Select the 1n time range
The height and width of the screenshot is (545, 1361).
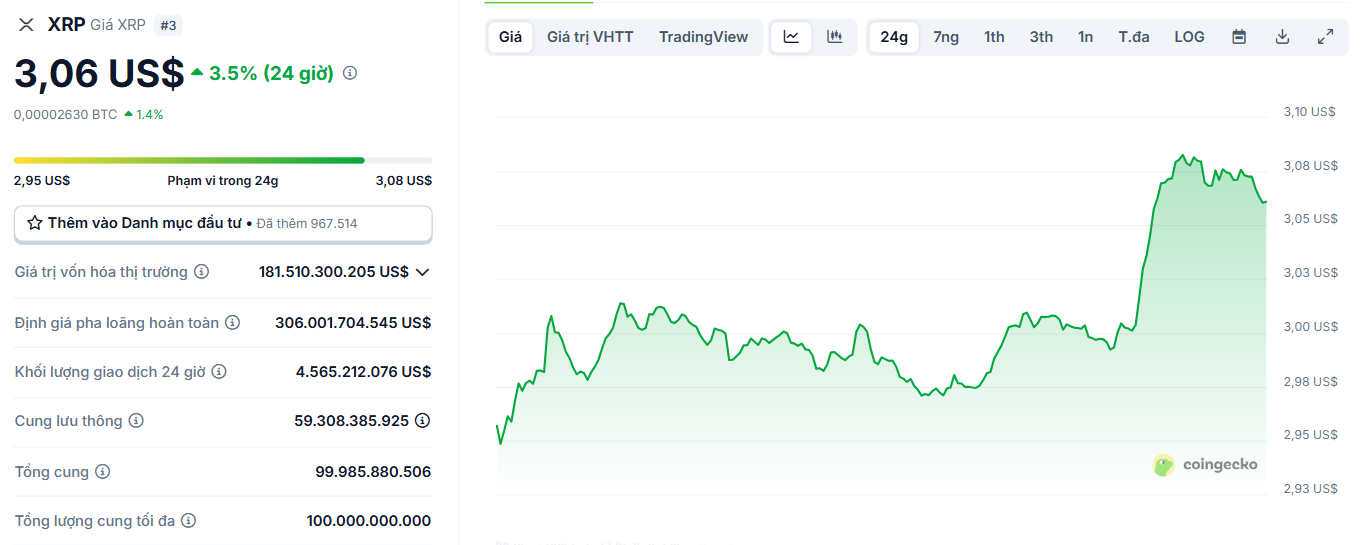coord(1085,37)
